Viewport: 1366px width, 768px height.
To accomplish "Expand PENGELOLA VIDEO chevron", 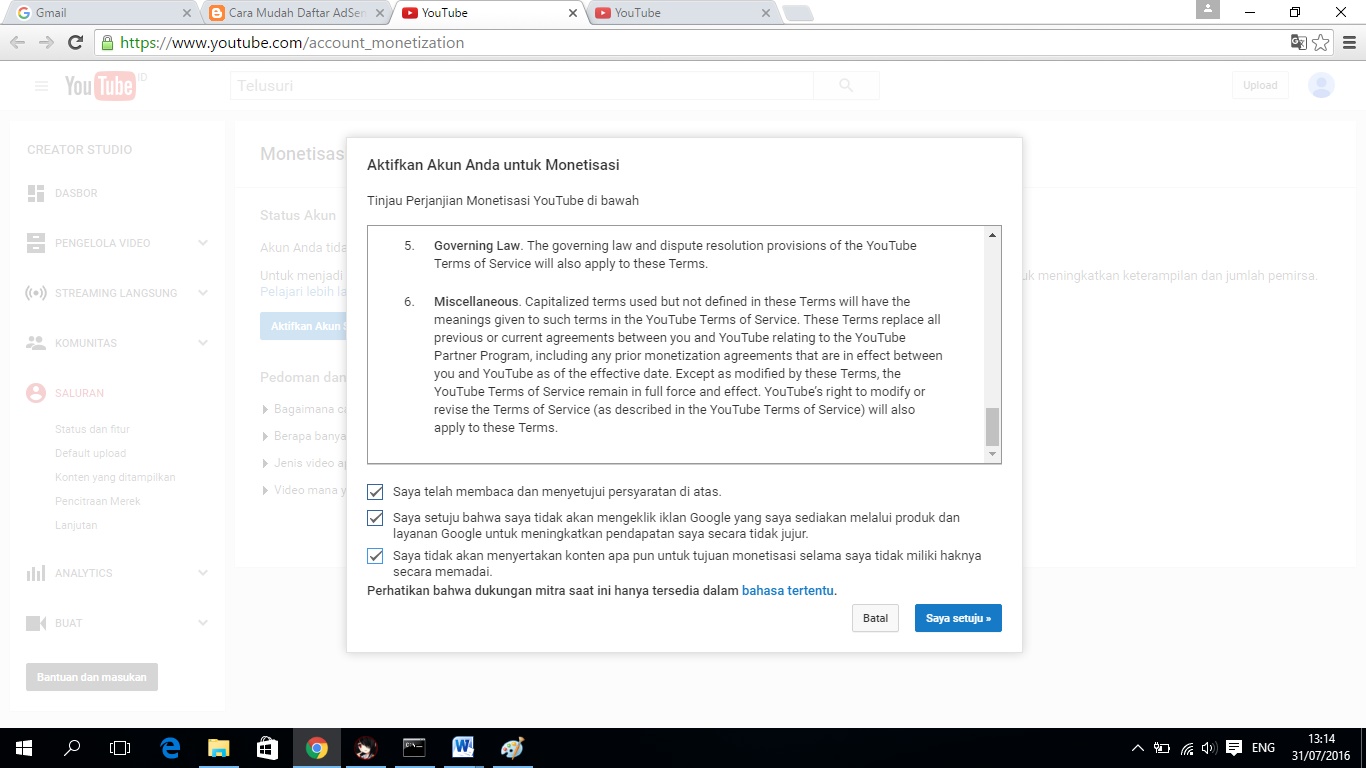I will pos(203,243).
